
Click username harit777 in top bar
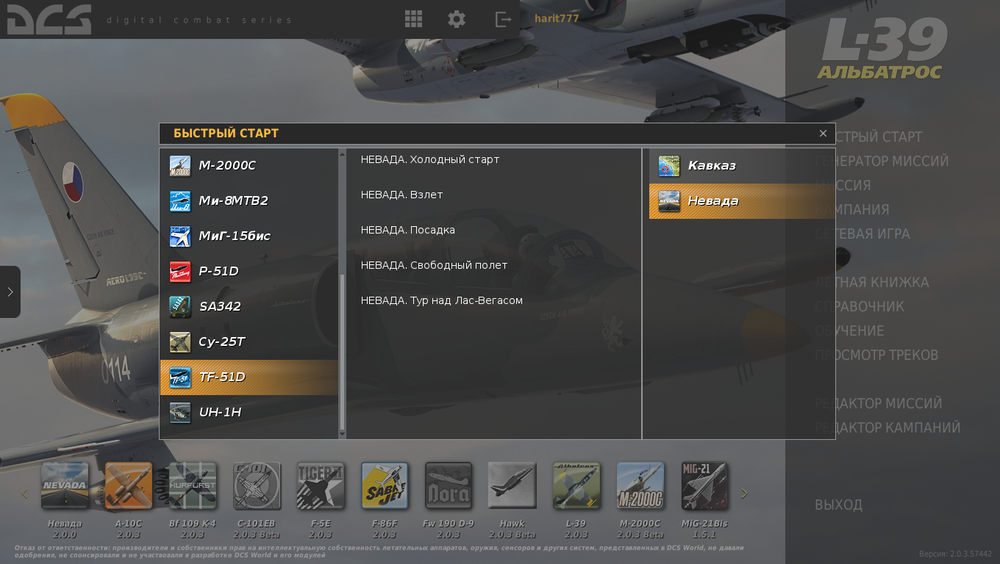pyautogui.click(x=557, y=19)
